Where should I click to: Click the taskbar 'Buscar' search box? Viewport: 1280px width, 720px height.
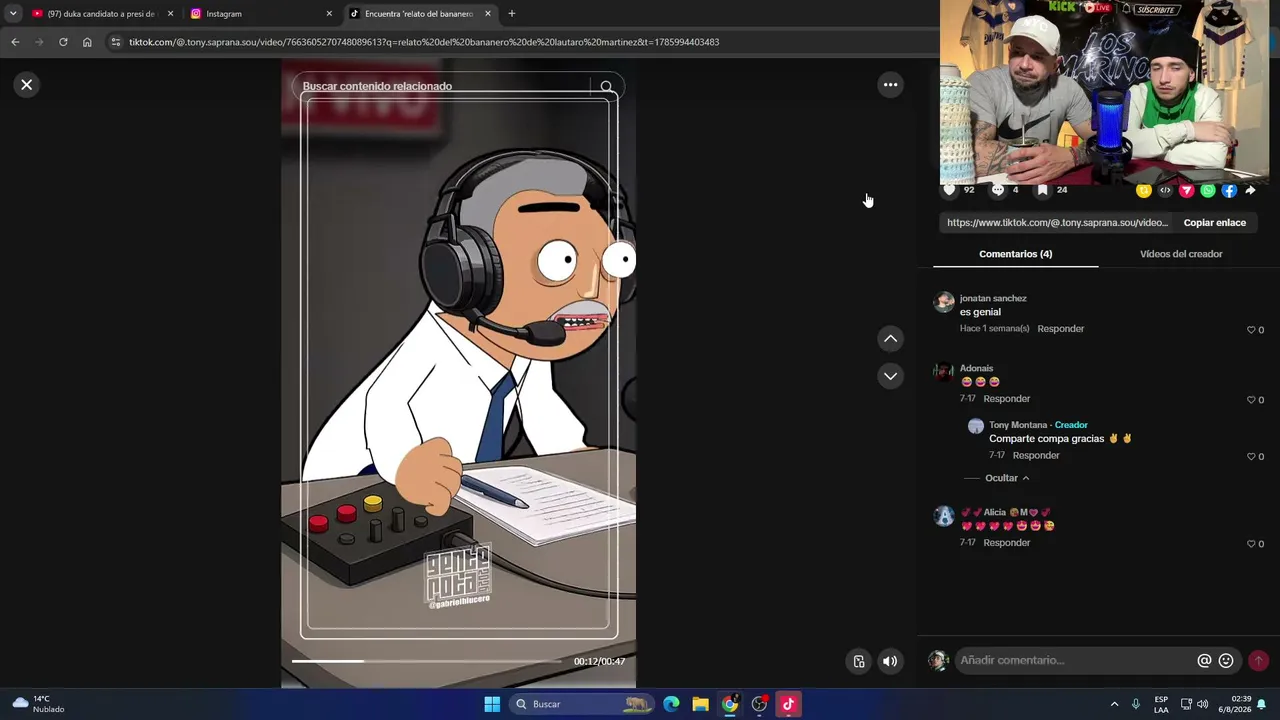coord(583,704)
